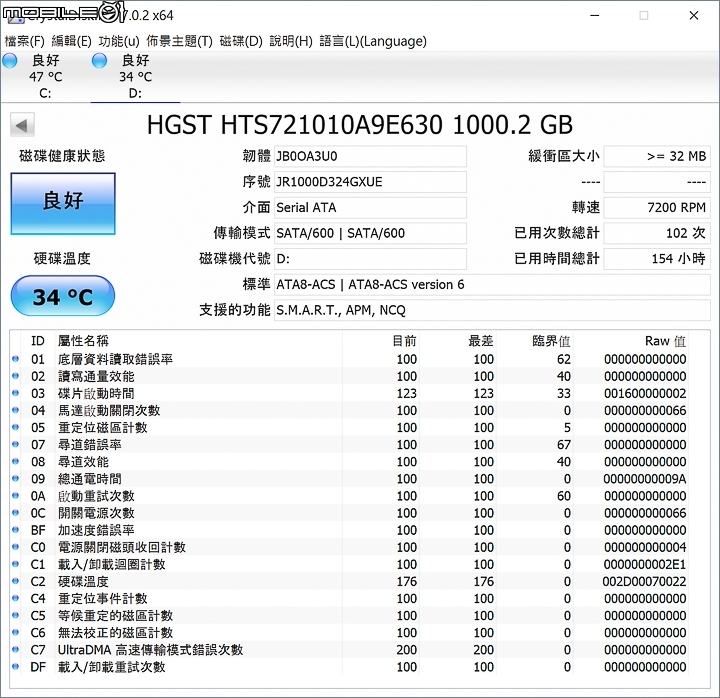
Task: Select drive C: good status indicator
Action: click(x=10, y=61)
